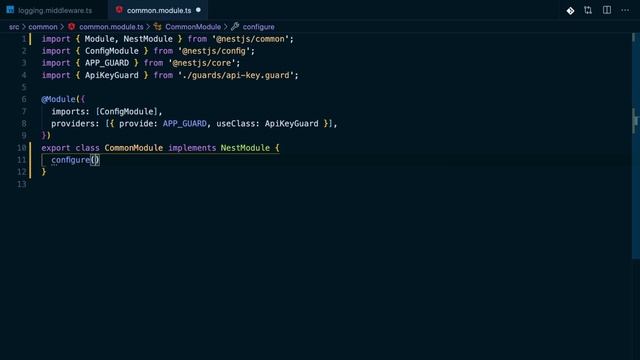Image resolution: width=640 pixels, height=360 pixels.
Task: Click the editor's vertical scrollbar
Action: pos(636,146)
